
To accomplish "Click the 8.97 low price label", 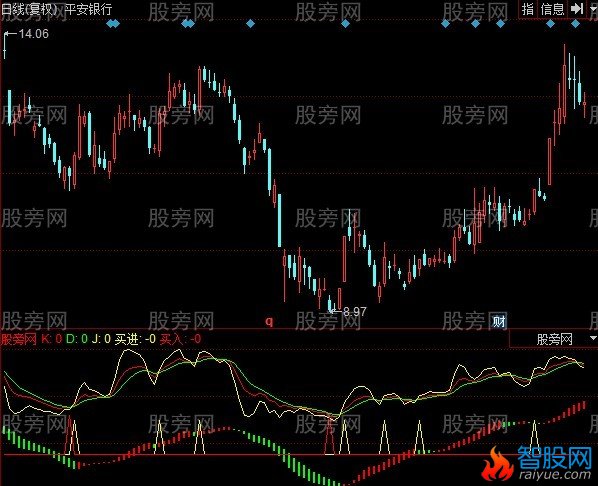I will 354,312.
